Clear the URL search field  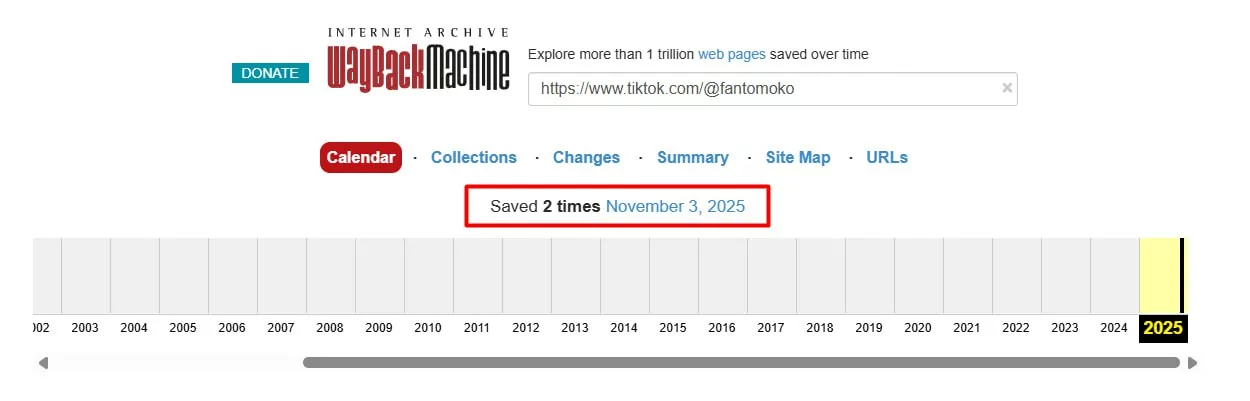click(1007, 88)
